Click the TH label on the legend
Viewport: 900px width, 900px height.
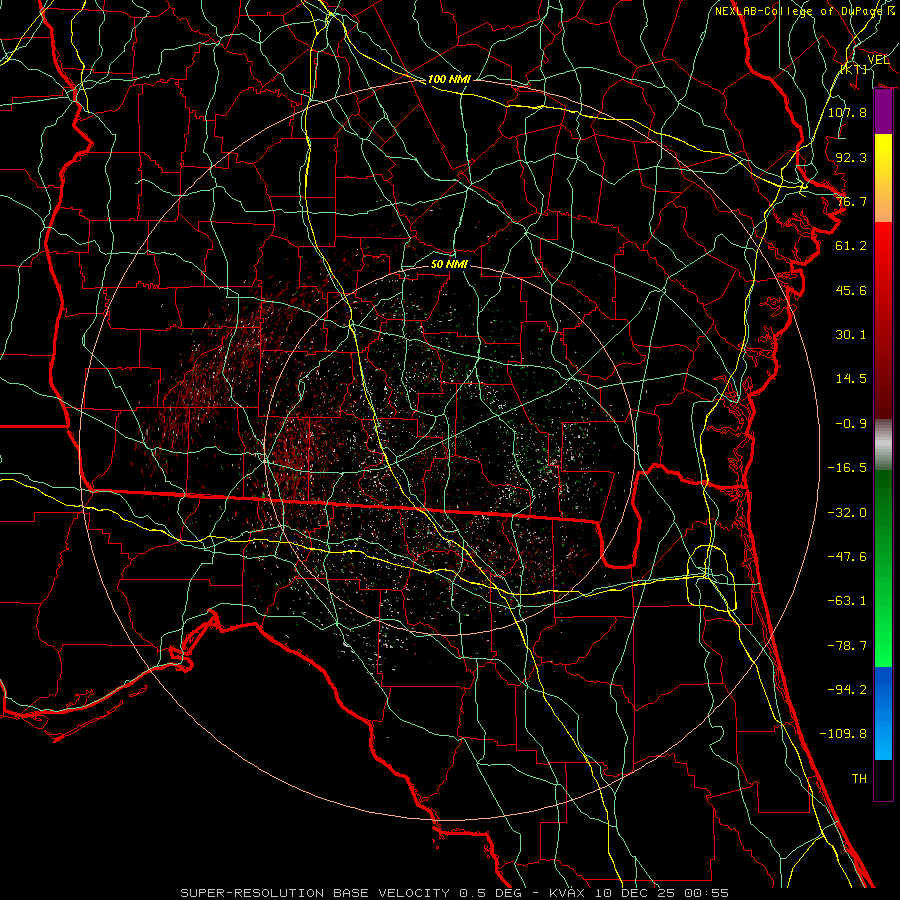(859, 779)
